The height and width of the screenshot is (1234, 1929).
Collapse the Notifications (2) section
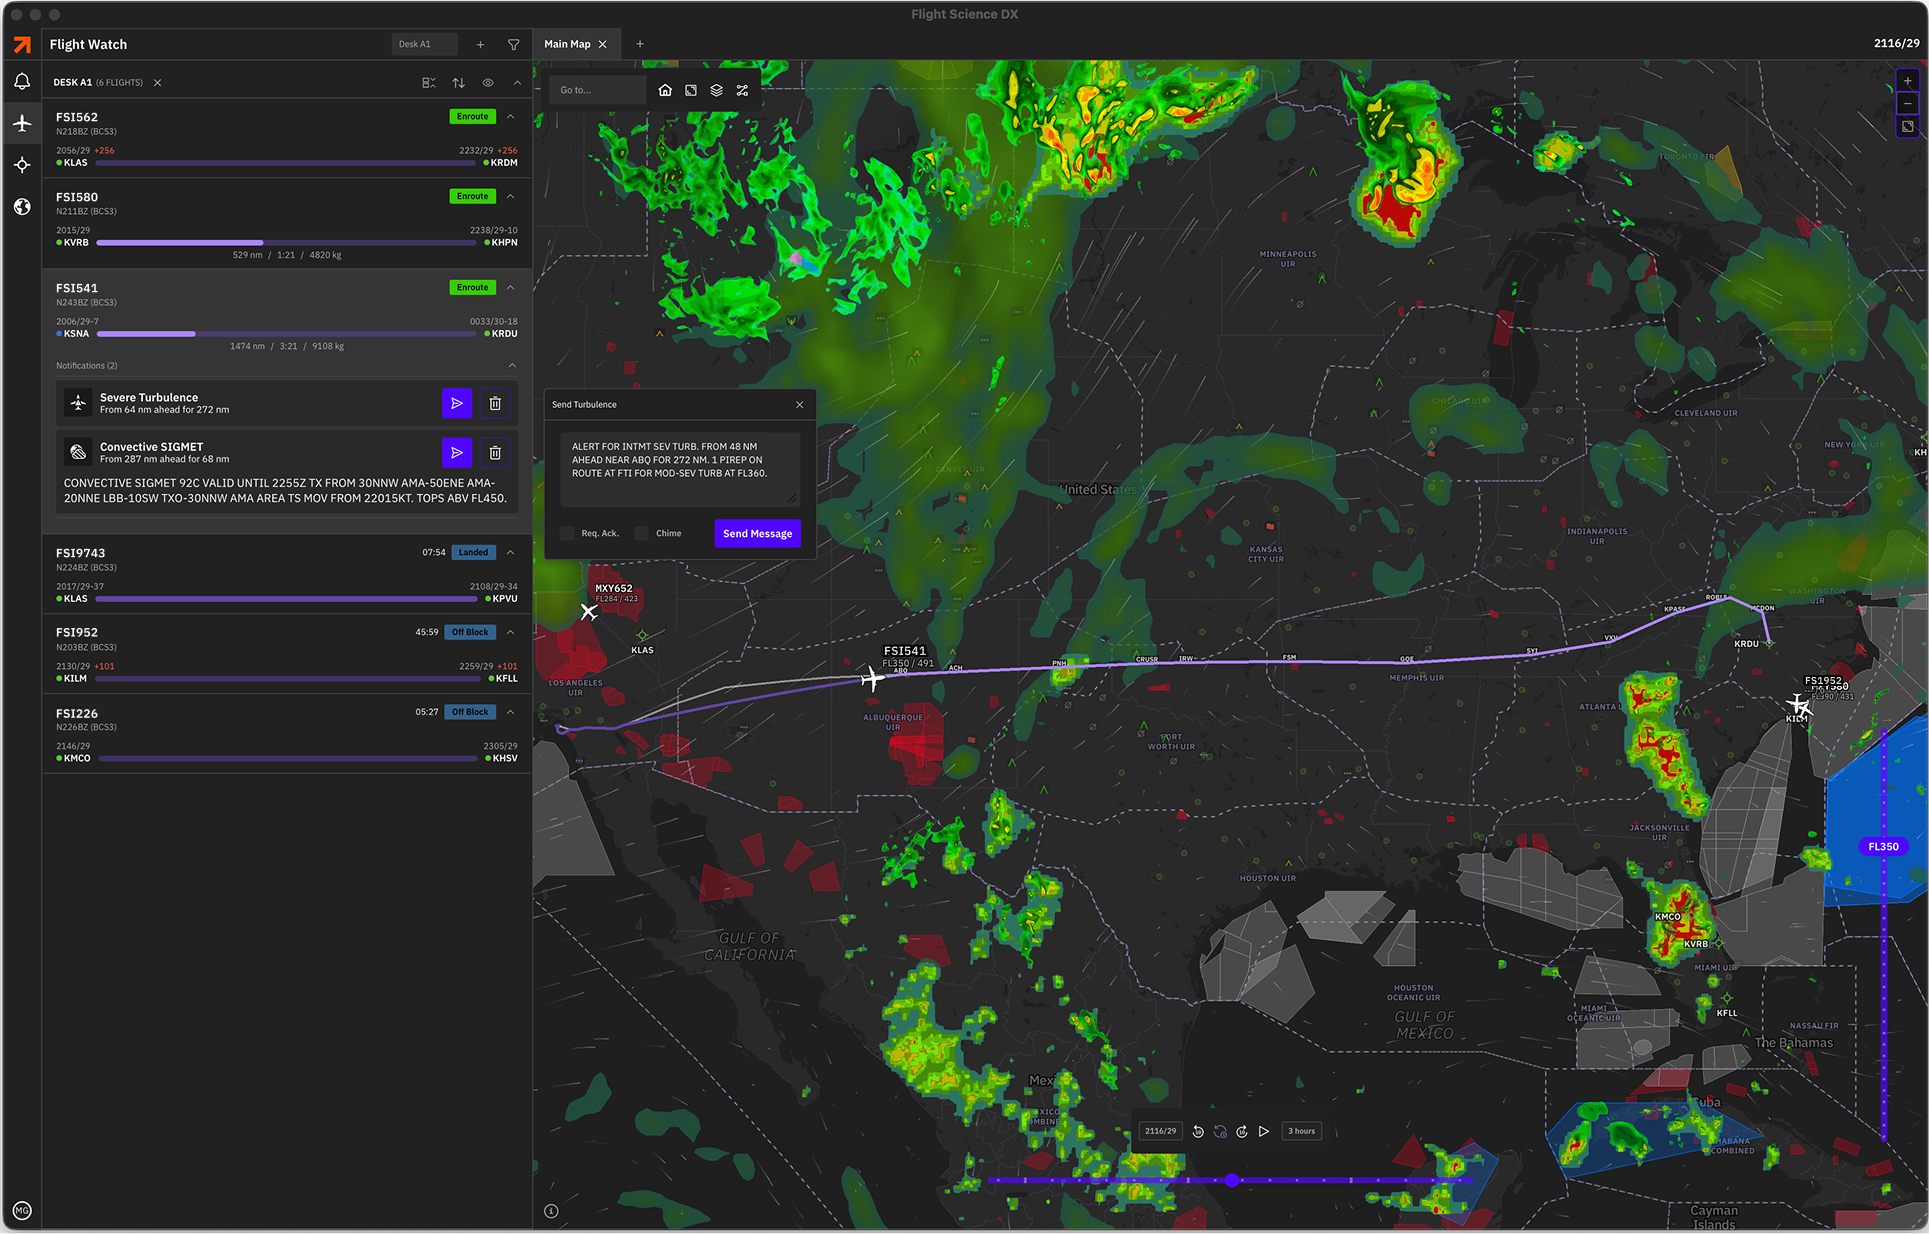[x=512, y=365]
